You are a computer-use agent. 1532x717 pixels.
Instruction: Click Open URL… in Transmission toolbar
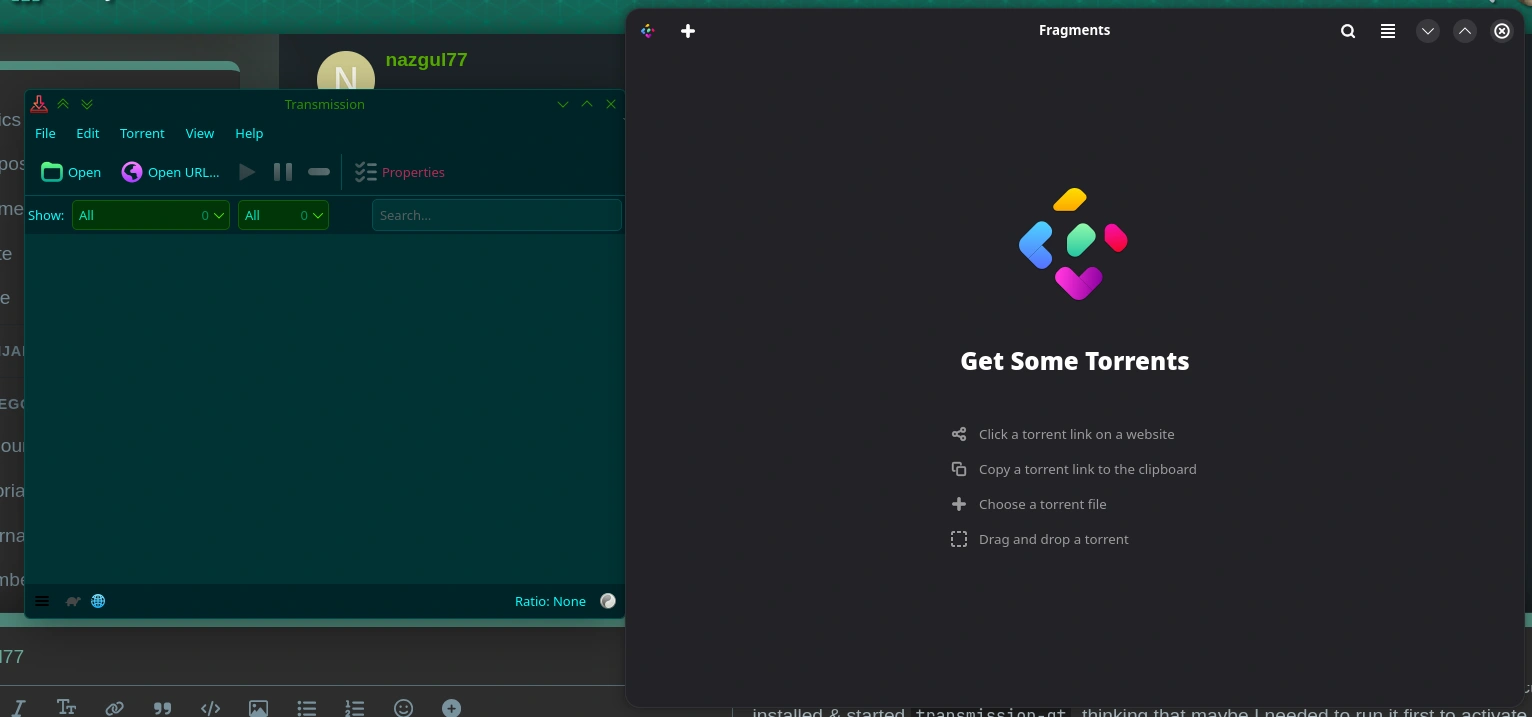170,172
